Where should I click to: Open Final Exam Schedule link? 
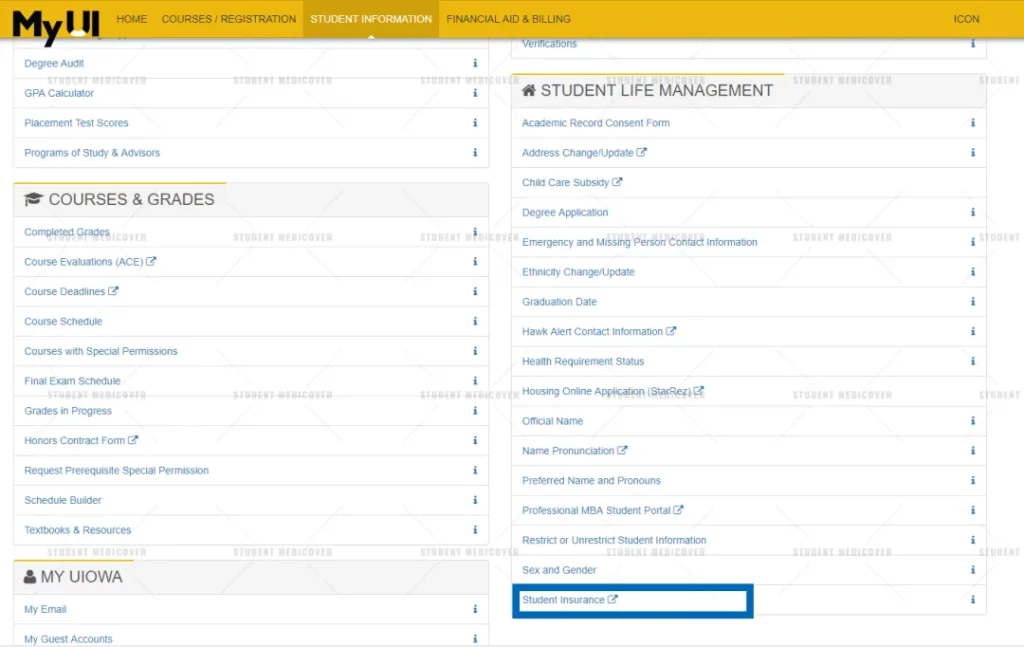coord(72,381)
